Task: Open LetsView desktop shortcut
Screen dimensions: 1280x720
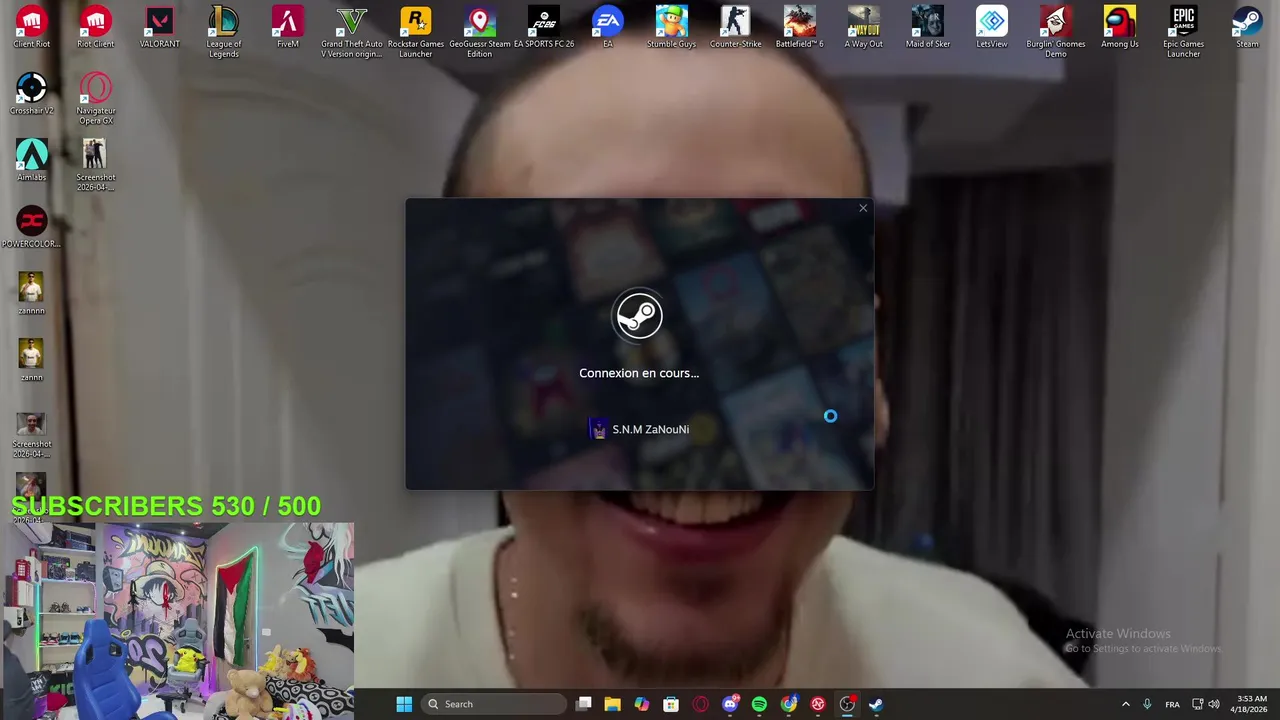Action: [991, 28]
